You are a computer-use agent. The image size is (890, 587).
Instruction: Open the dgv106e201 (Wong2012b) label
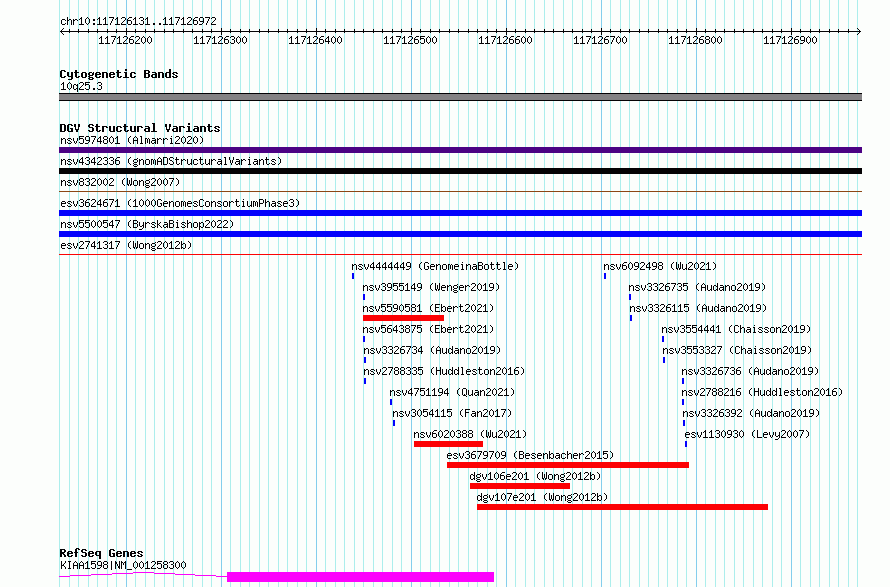pyautogui.click(x=535, y=476)
